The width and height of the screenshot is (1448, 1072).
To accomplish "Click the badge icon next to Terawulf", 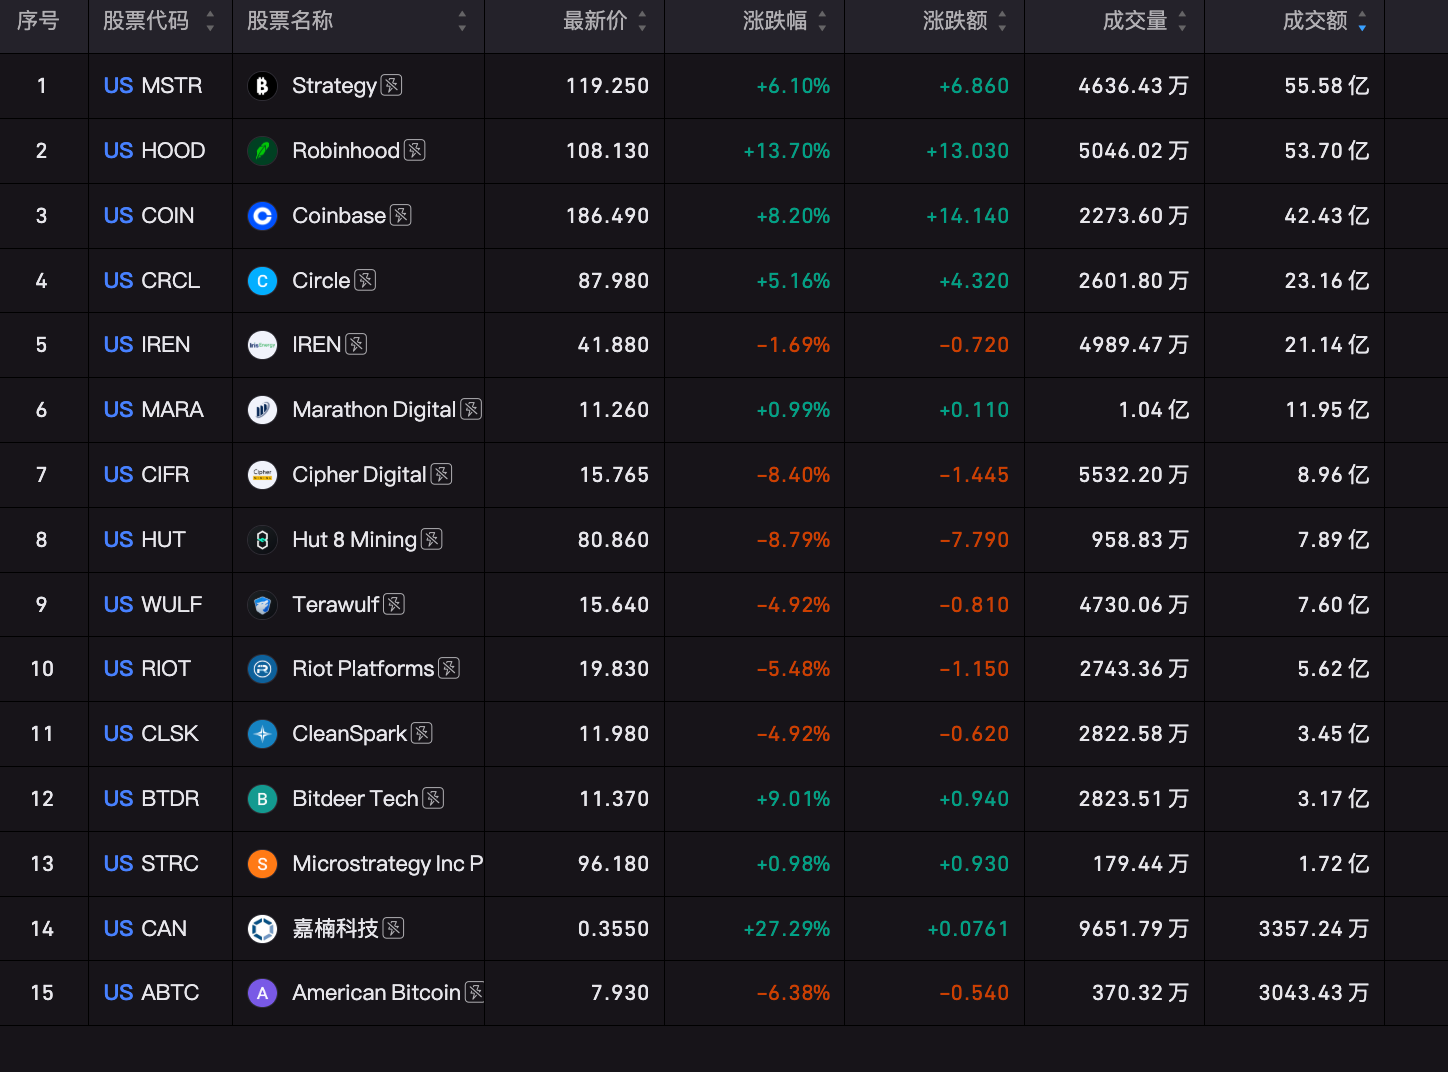I will pos(394,604).
